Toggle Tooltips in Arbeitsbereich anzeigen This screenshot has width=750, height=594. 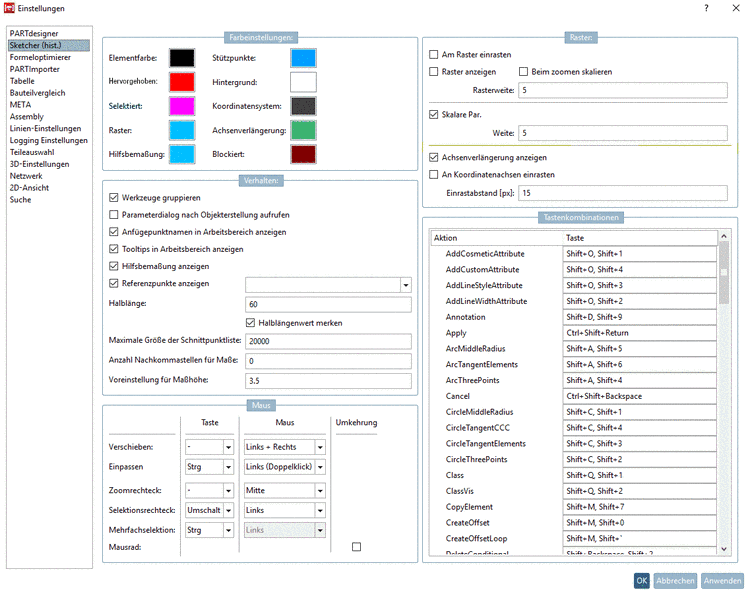pos(113,249)
